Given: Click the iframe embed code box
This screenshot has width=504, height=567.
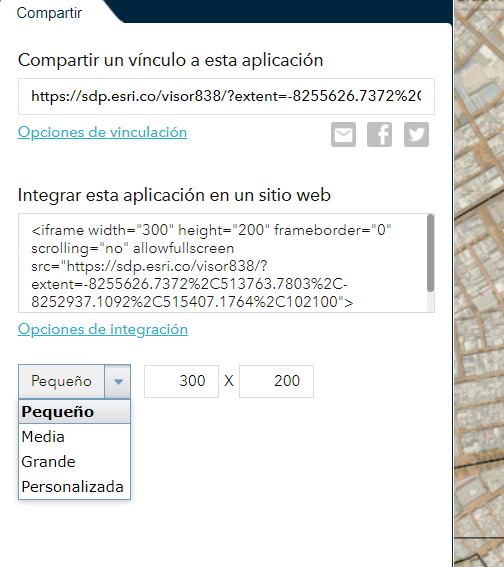Looking at the screenshot, I should pos(226,263).
